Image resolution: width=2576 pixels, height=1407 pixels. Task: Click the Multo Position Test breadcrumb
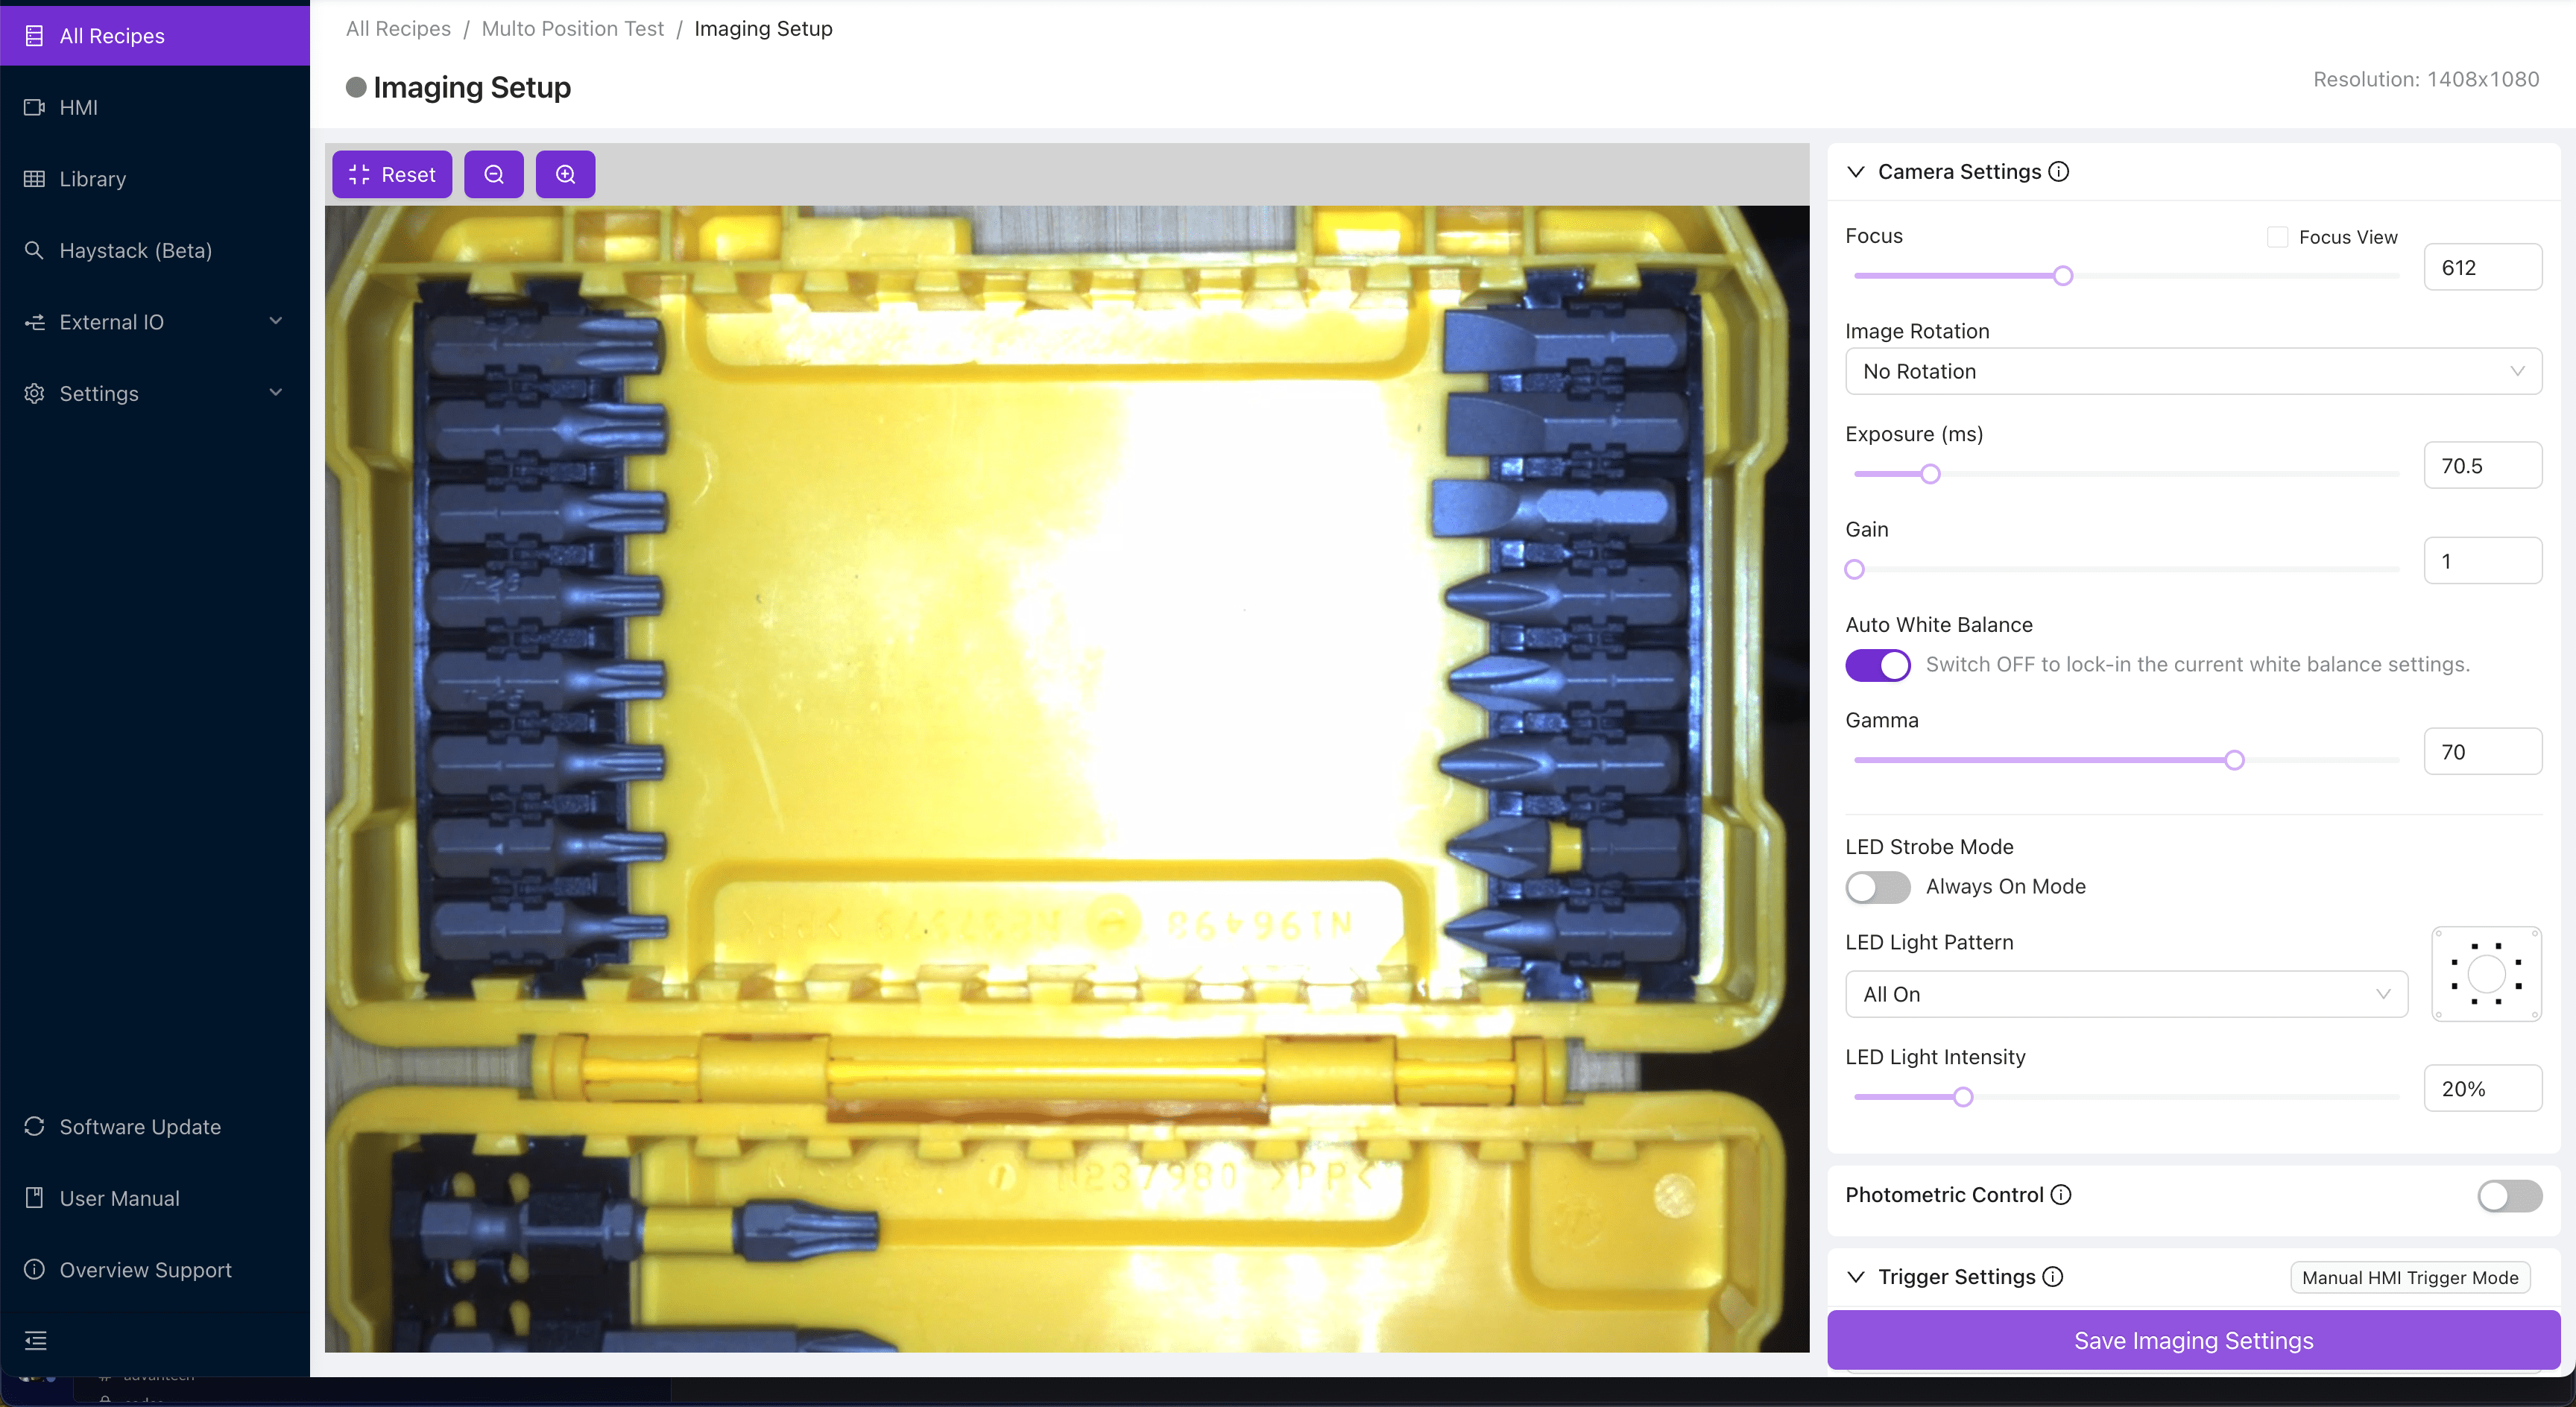click(x=572, y=28)
